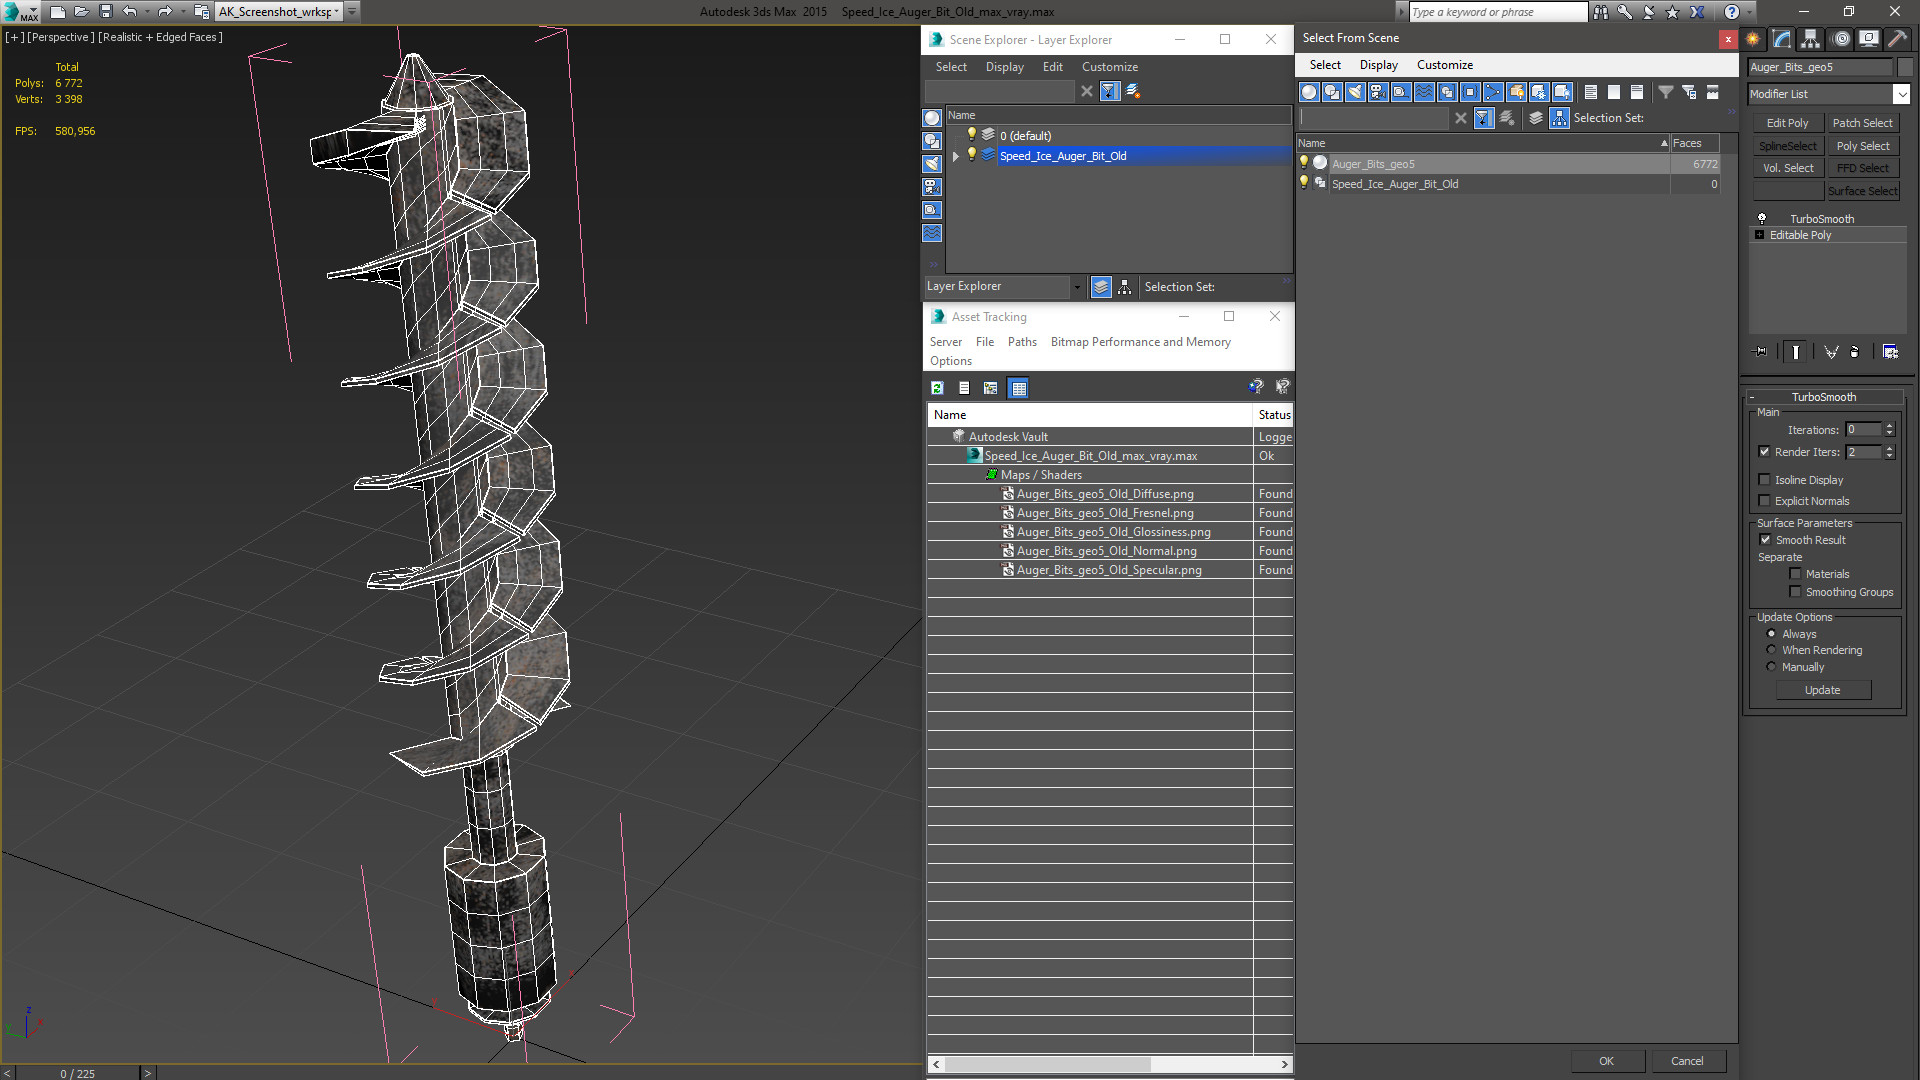Toggle Display Bone Objects filter in Select From Scene

(1493, 92)
